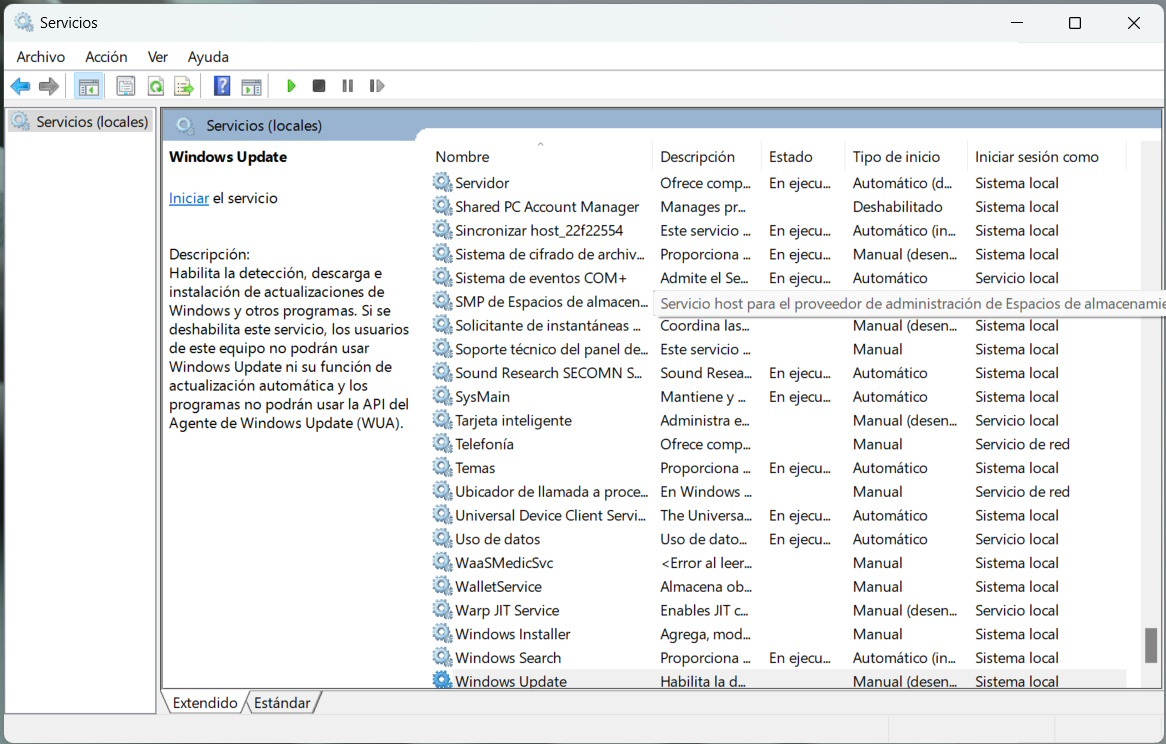Click gear icon next to Windows Installer
This screenshot has width=1166, height=744.
coord(442,634)
